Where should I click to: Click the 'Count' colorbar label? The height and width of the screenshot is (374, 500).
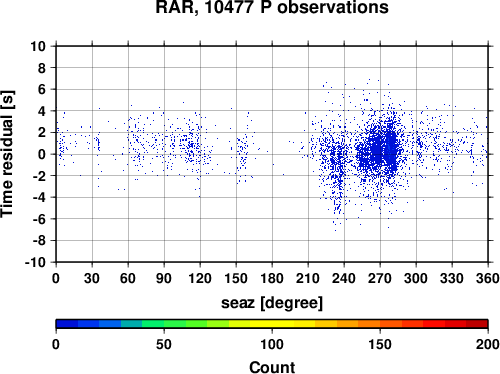(272, 367)
